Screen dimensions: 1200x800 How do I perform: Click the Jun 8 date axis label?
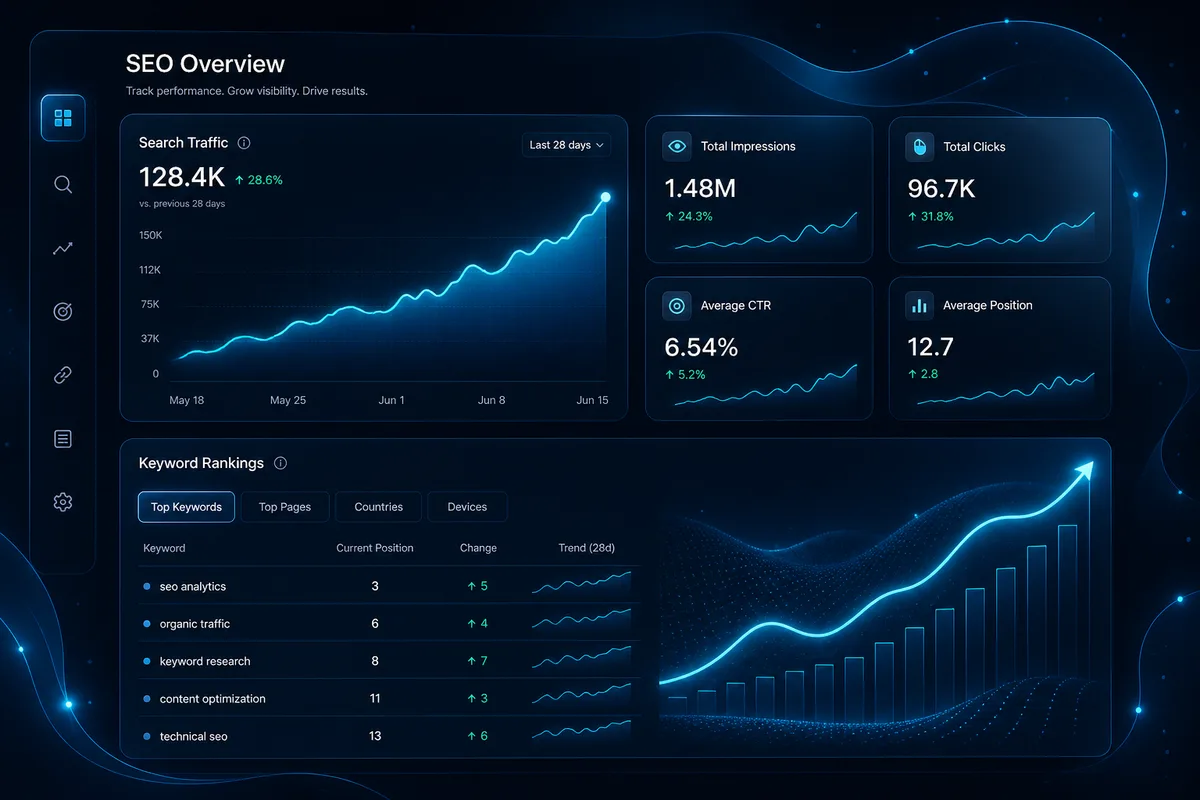click(491, 400)
